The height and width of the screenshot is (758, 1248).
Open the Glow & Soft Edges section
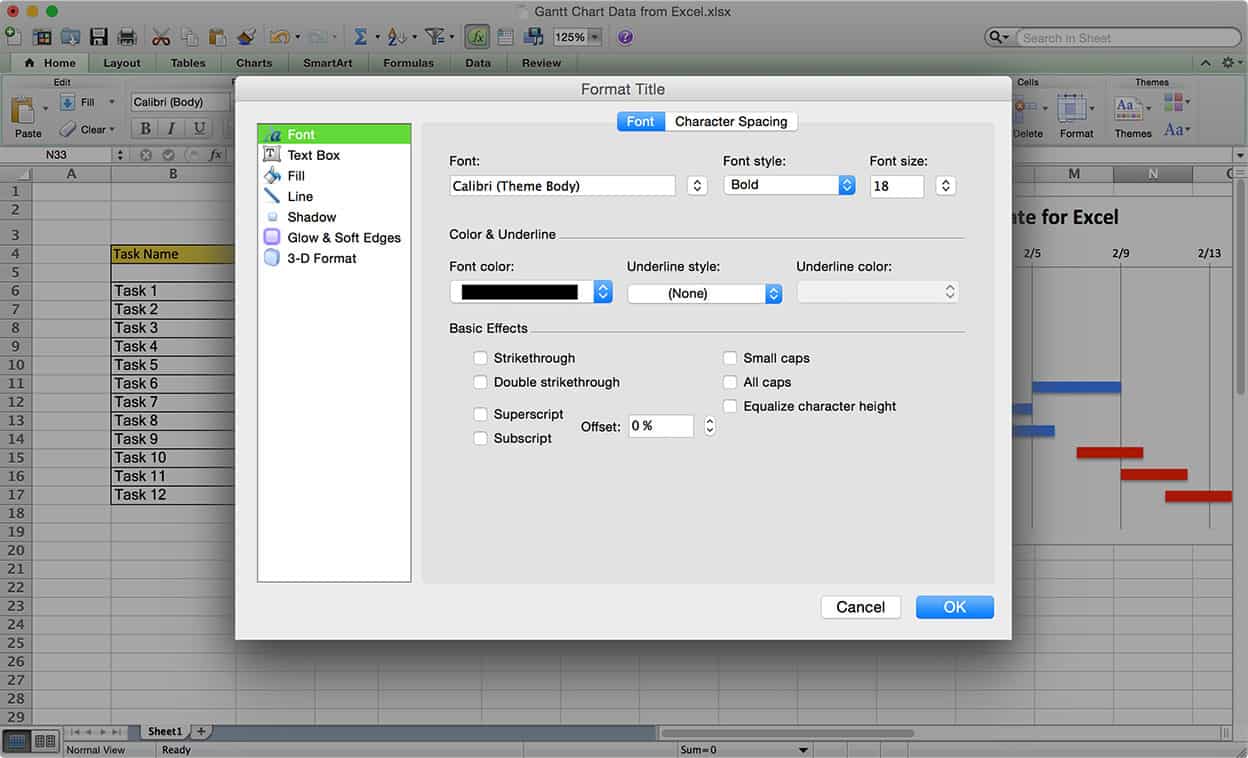[343, 238]
